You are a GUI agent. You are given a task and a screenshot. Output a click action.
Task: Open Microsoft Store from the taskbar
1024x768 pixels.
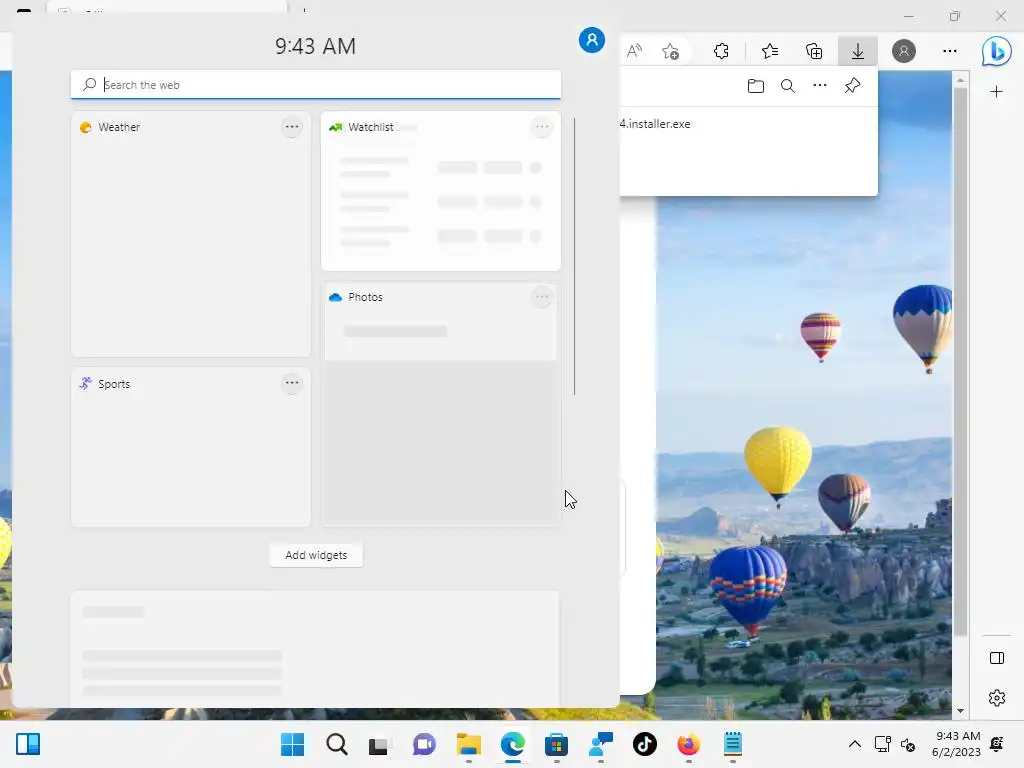click(x=556, y=744)
